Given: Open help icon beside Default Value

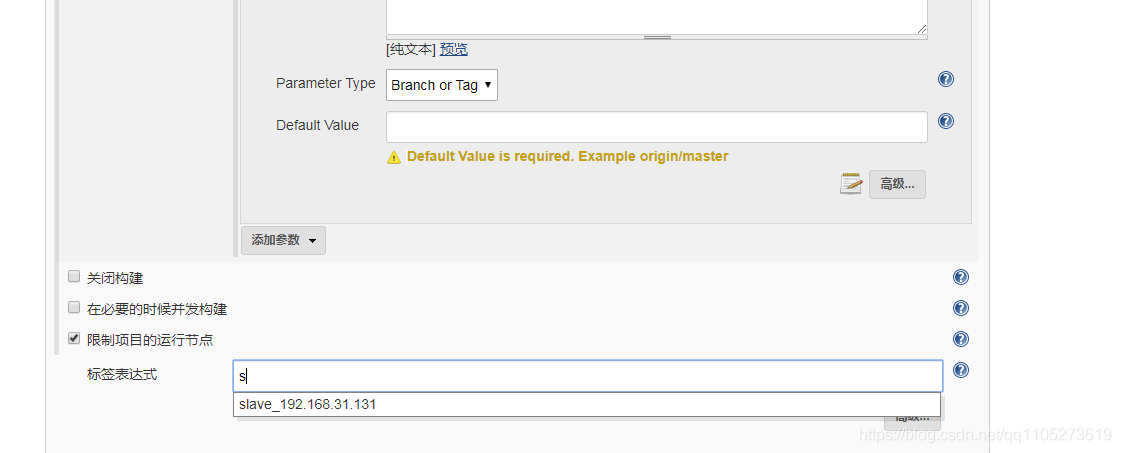Looking at the screenshot, I should 945,121.
